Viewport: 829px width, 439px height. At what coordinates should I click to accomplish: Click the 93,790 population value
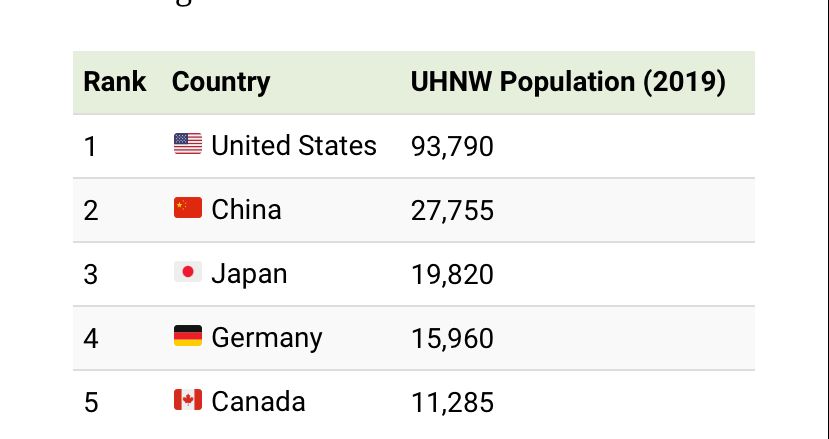pos(452,147)
